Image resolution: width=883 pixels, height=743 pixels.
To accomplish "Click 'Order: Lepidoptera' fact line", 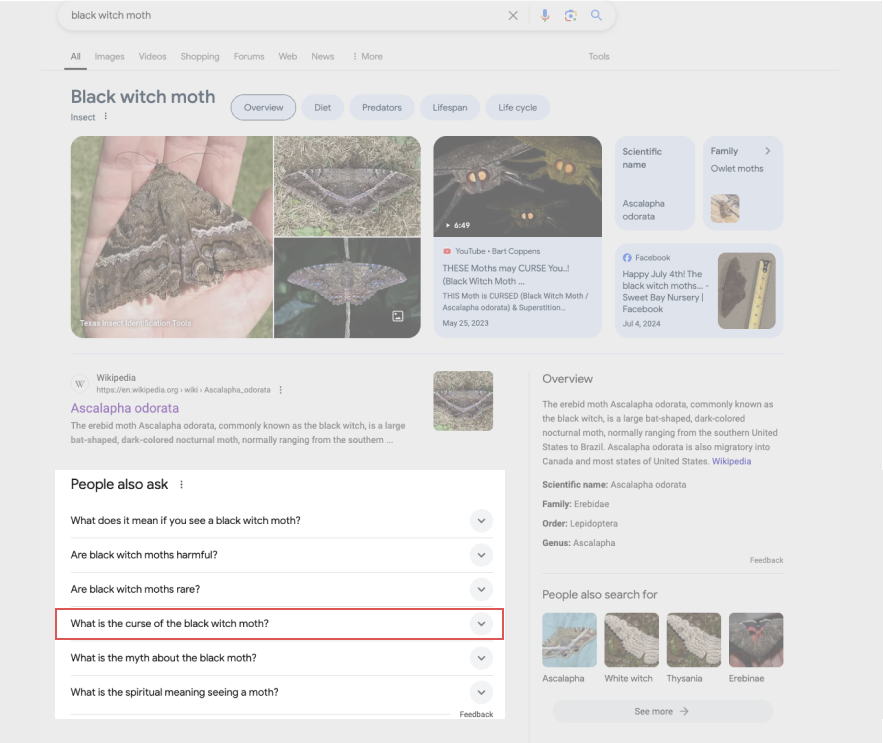I will (x=580, y=523).
